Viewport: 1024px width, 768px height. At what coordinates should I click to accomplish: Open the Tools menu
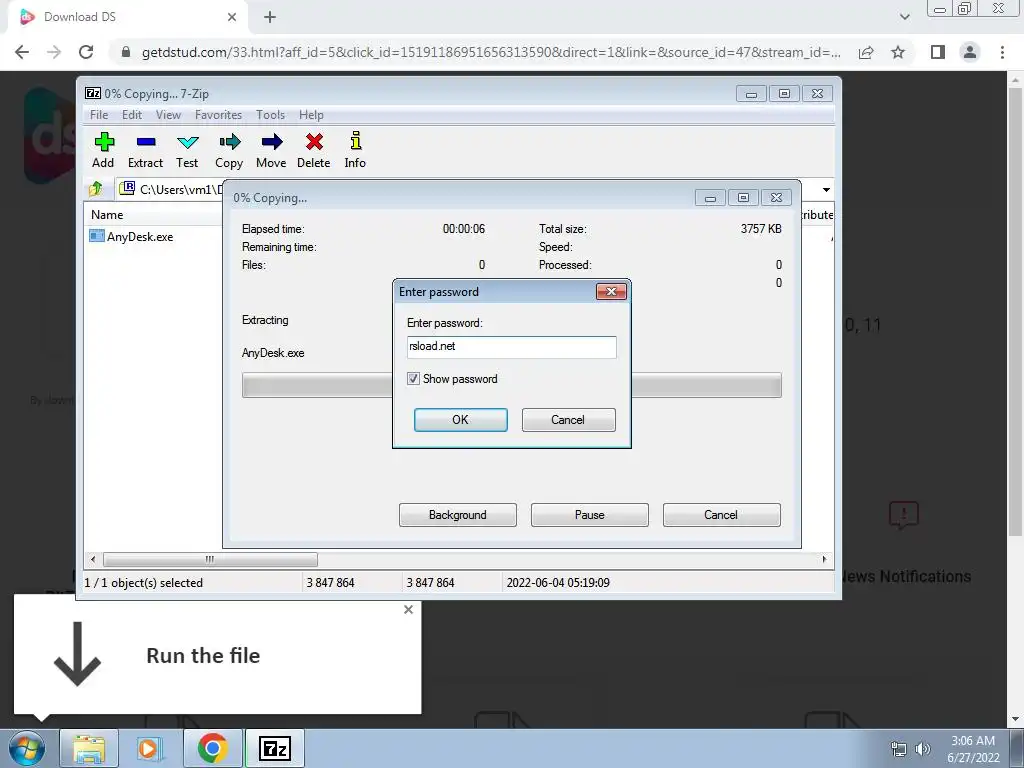pyautogui.click(x=270, y=115)
